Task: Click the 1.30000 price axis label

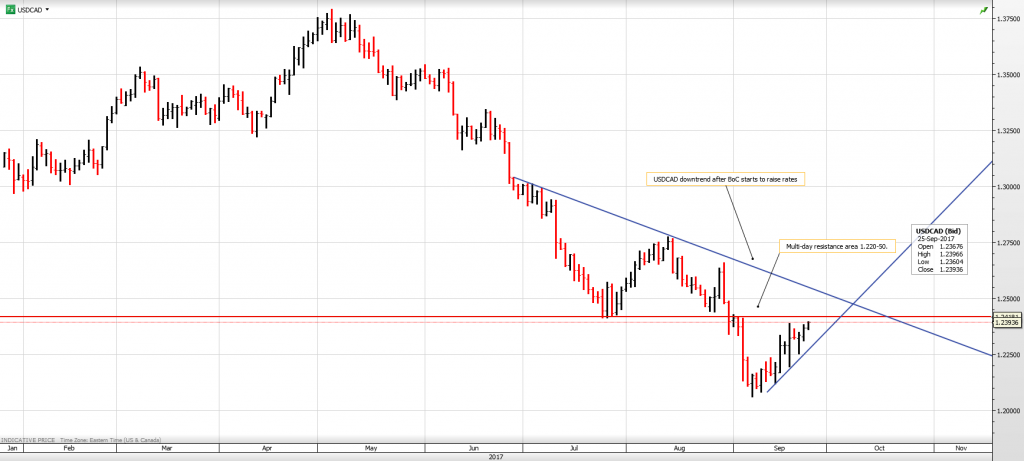Action: [1007, 187]
